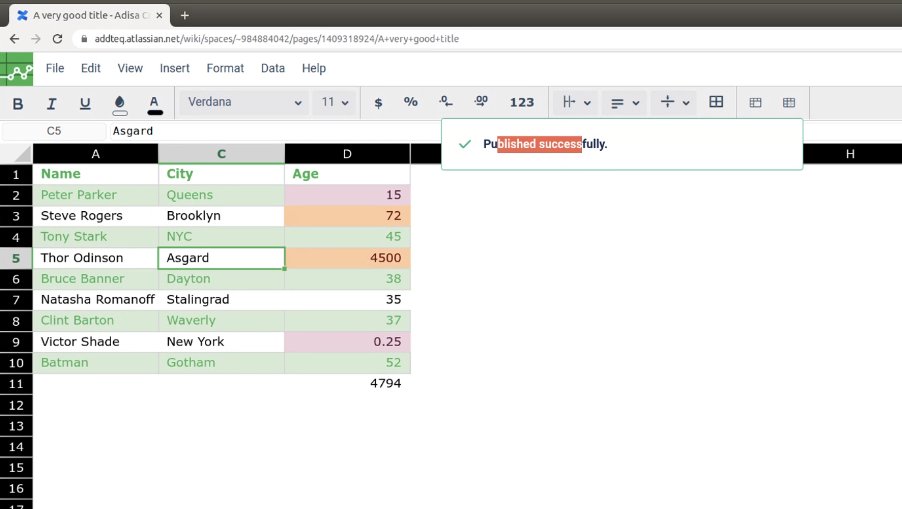Expand the horizontal text alignment dropdown
Image resolution: width=902 pixels, height=509 pixels.
[625, 102]
